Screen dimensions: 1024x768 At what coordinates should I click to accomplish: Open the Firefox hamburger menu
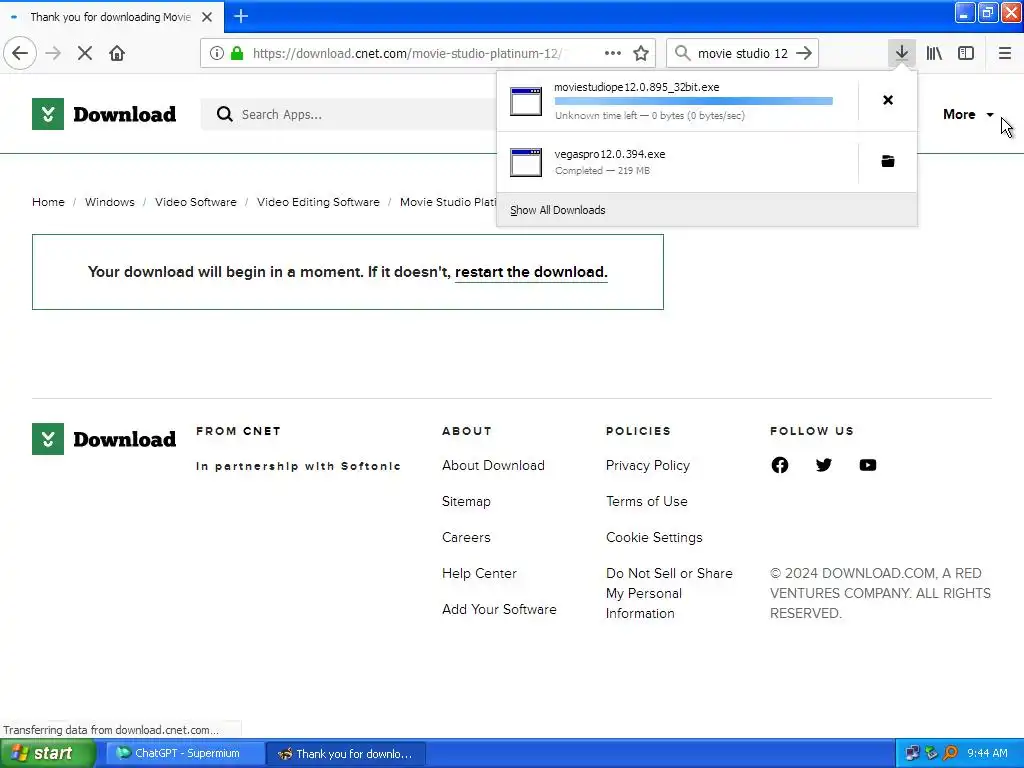pos(1004,53)
